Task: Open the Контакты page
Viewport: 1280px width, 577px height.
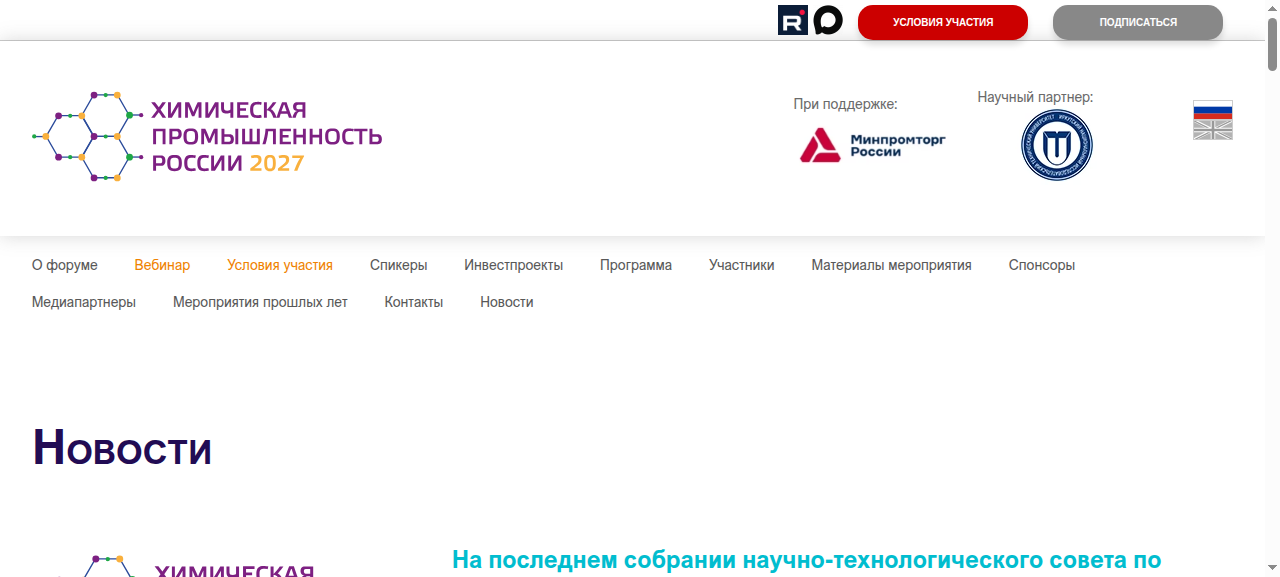Action: (x=414, y=302)
